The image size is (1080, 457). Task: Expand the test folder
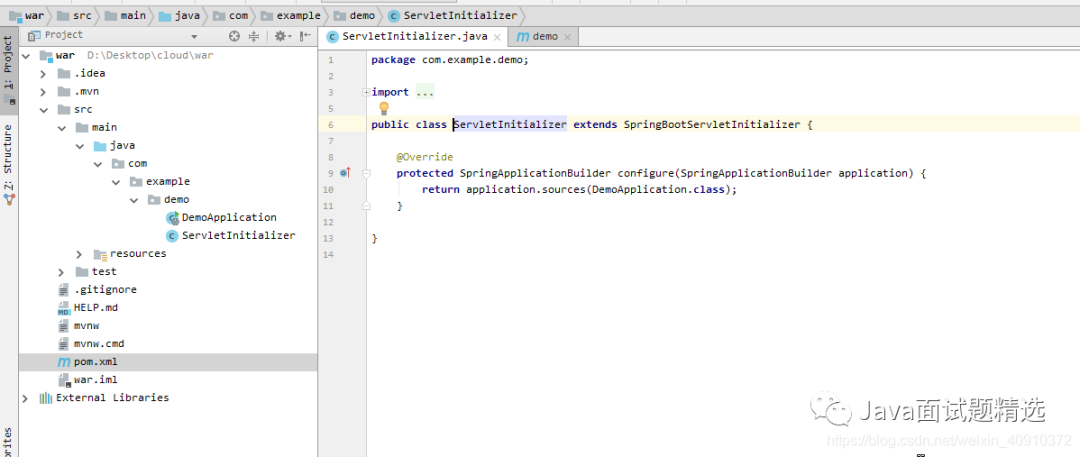pyautogui.click(x=61, y=272)
